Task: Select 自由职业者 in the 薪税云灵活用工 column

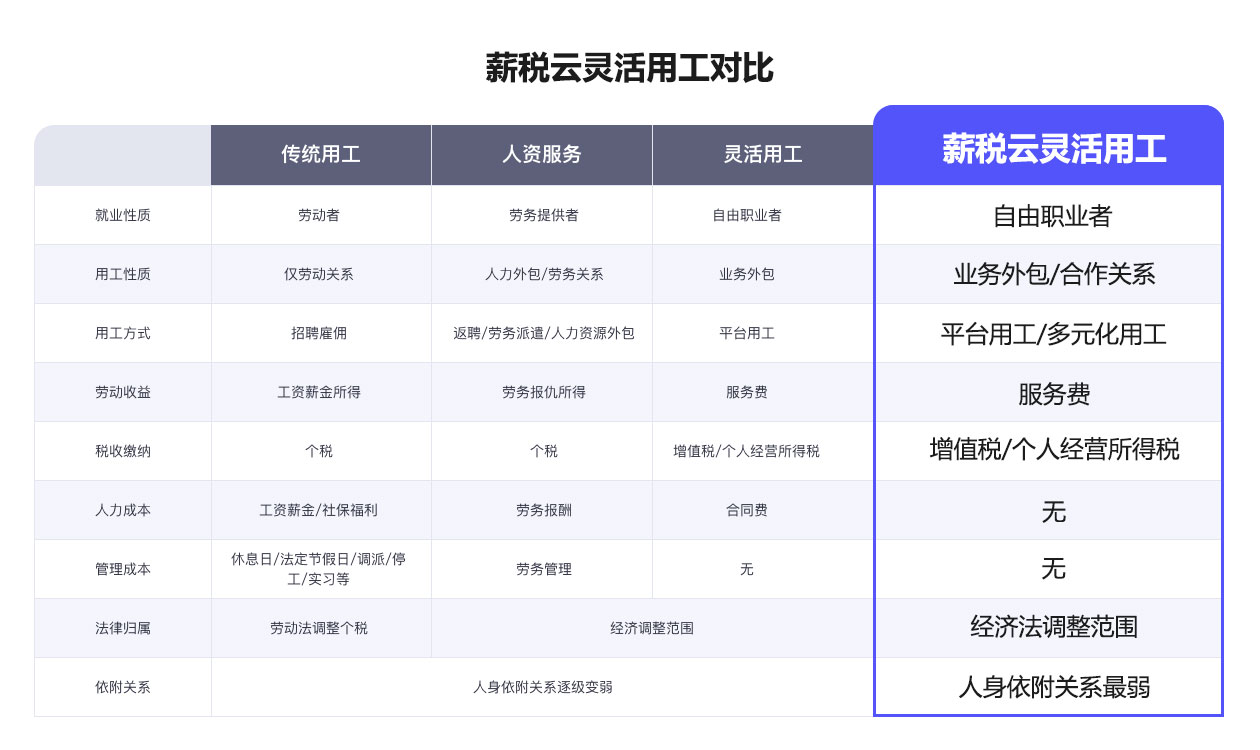Action: [1053, 216]
